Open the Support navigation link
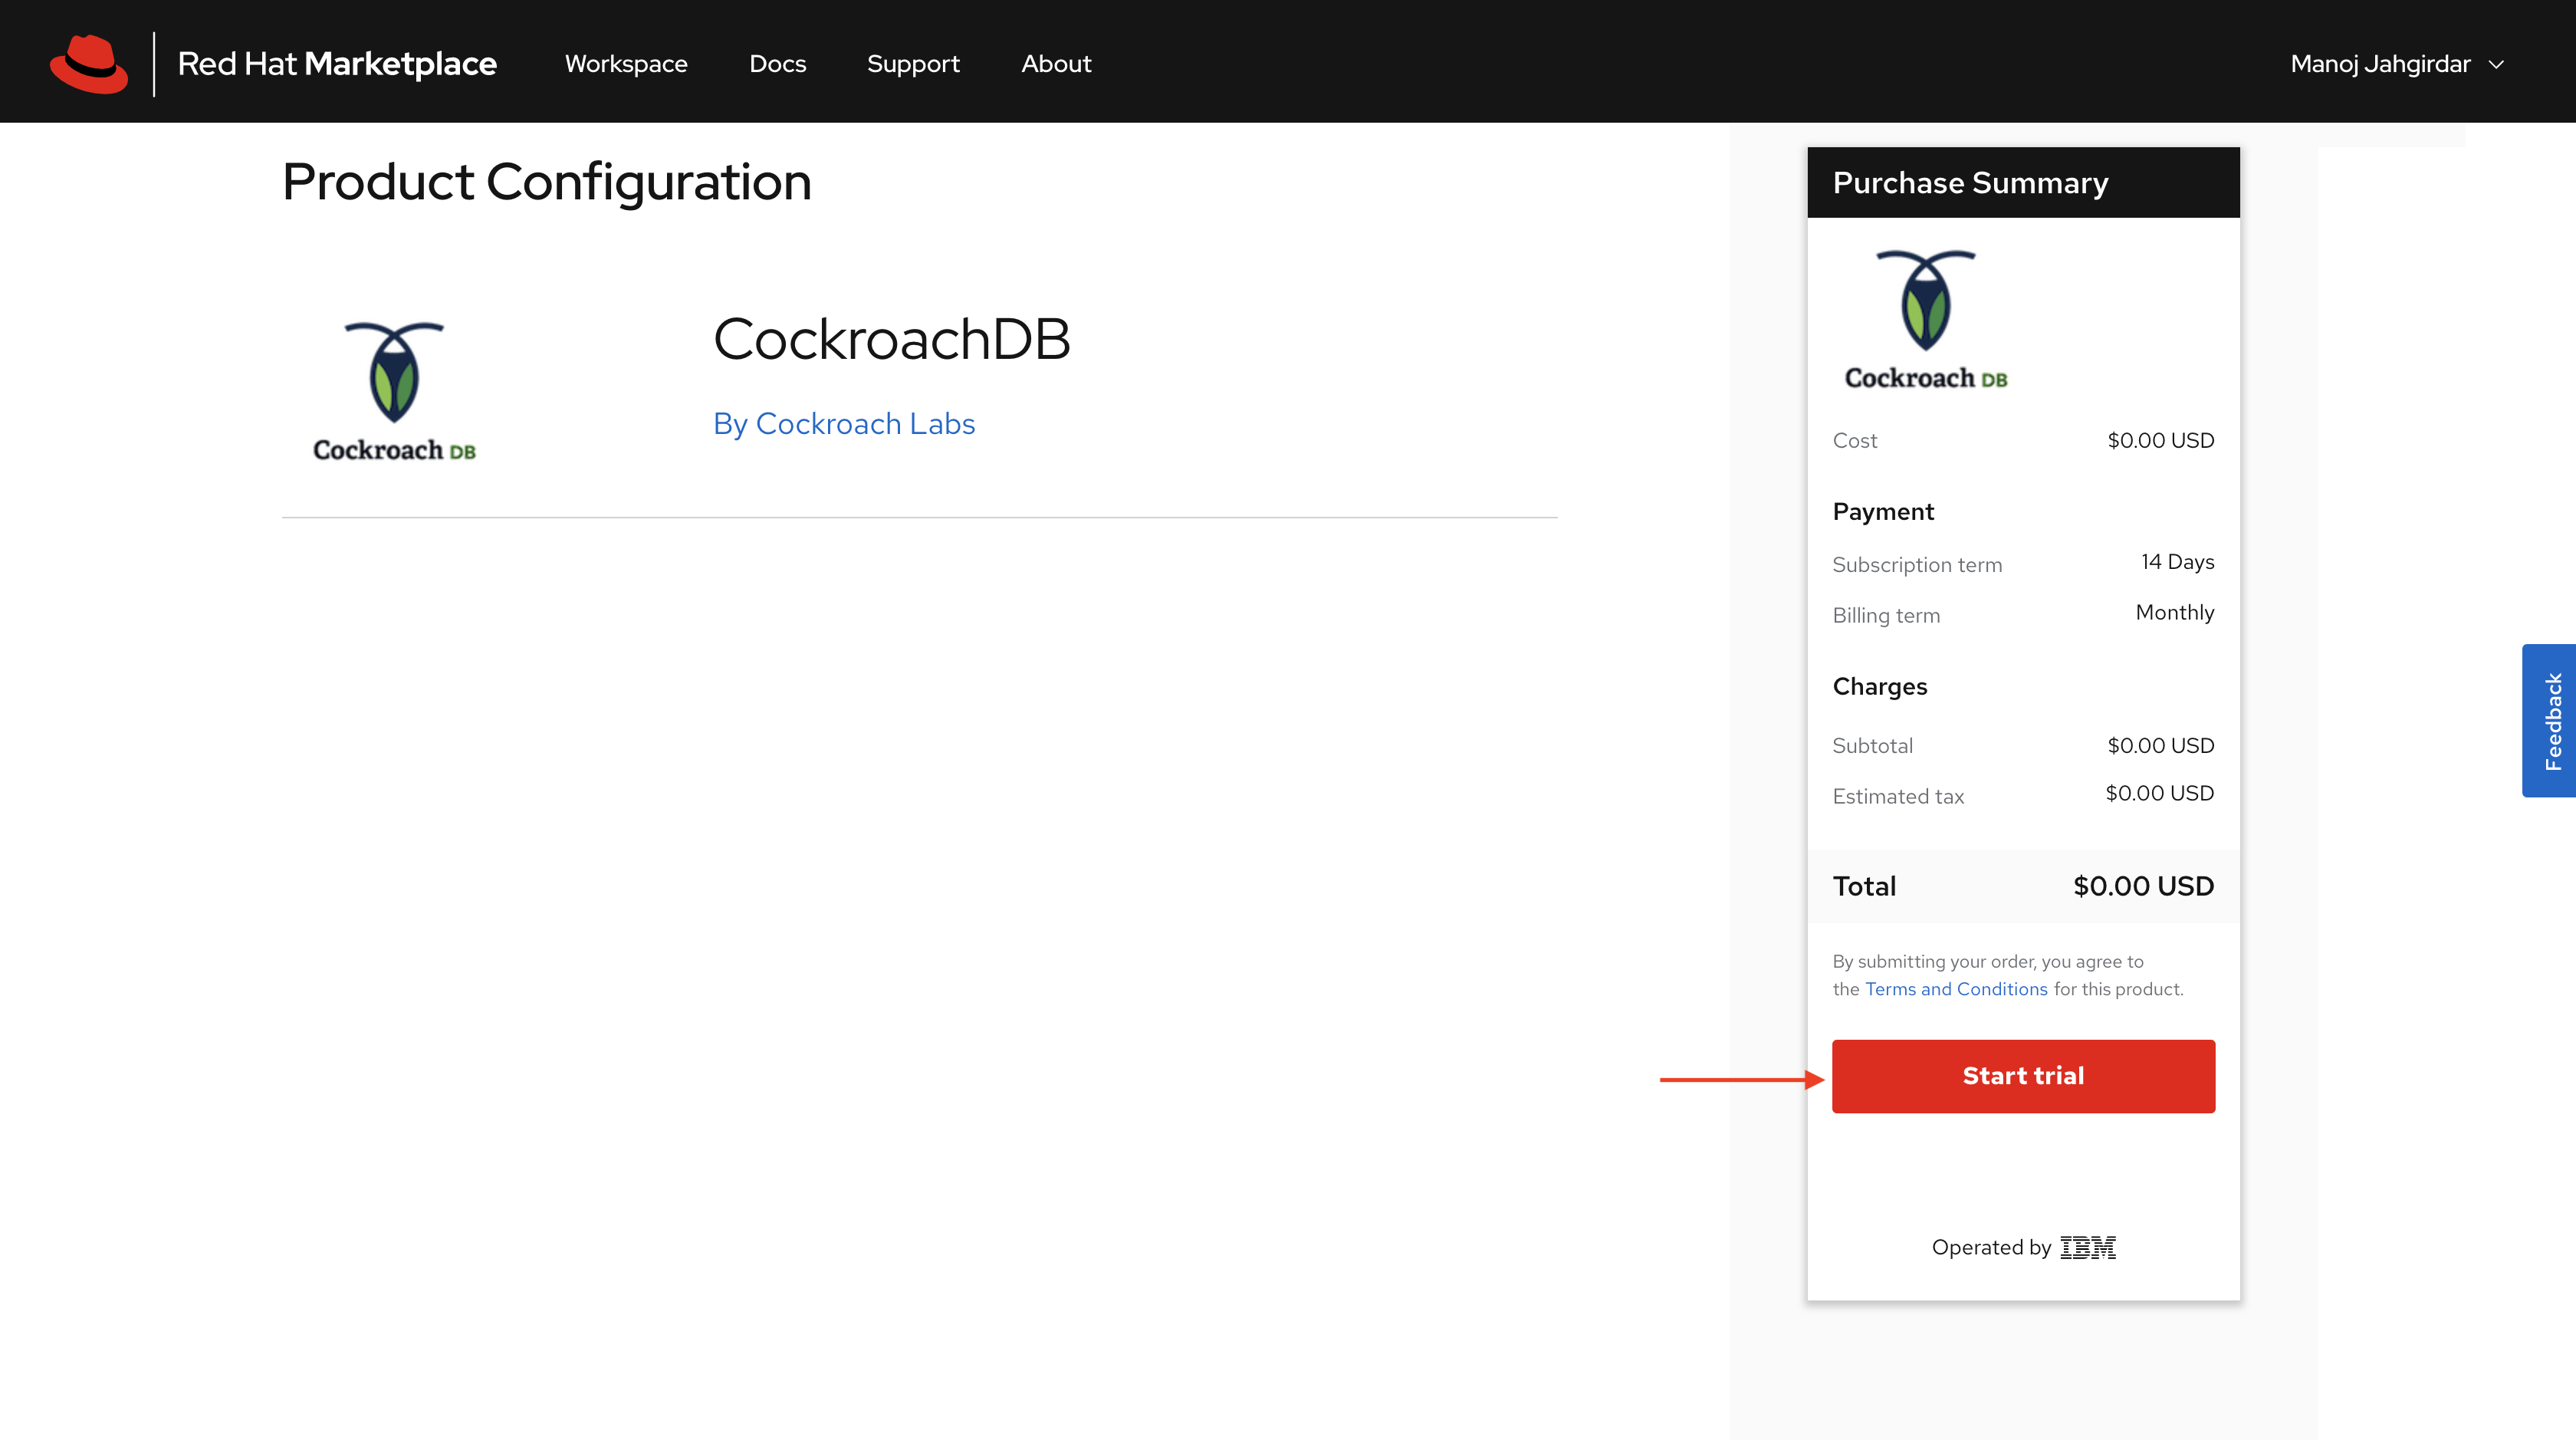2576x1440 pixels. tap(913, 64)
